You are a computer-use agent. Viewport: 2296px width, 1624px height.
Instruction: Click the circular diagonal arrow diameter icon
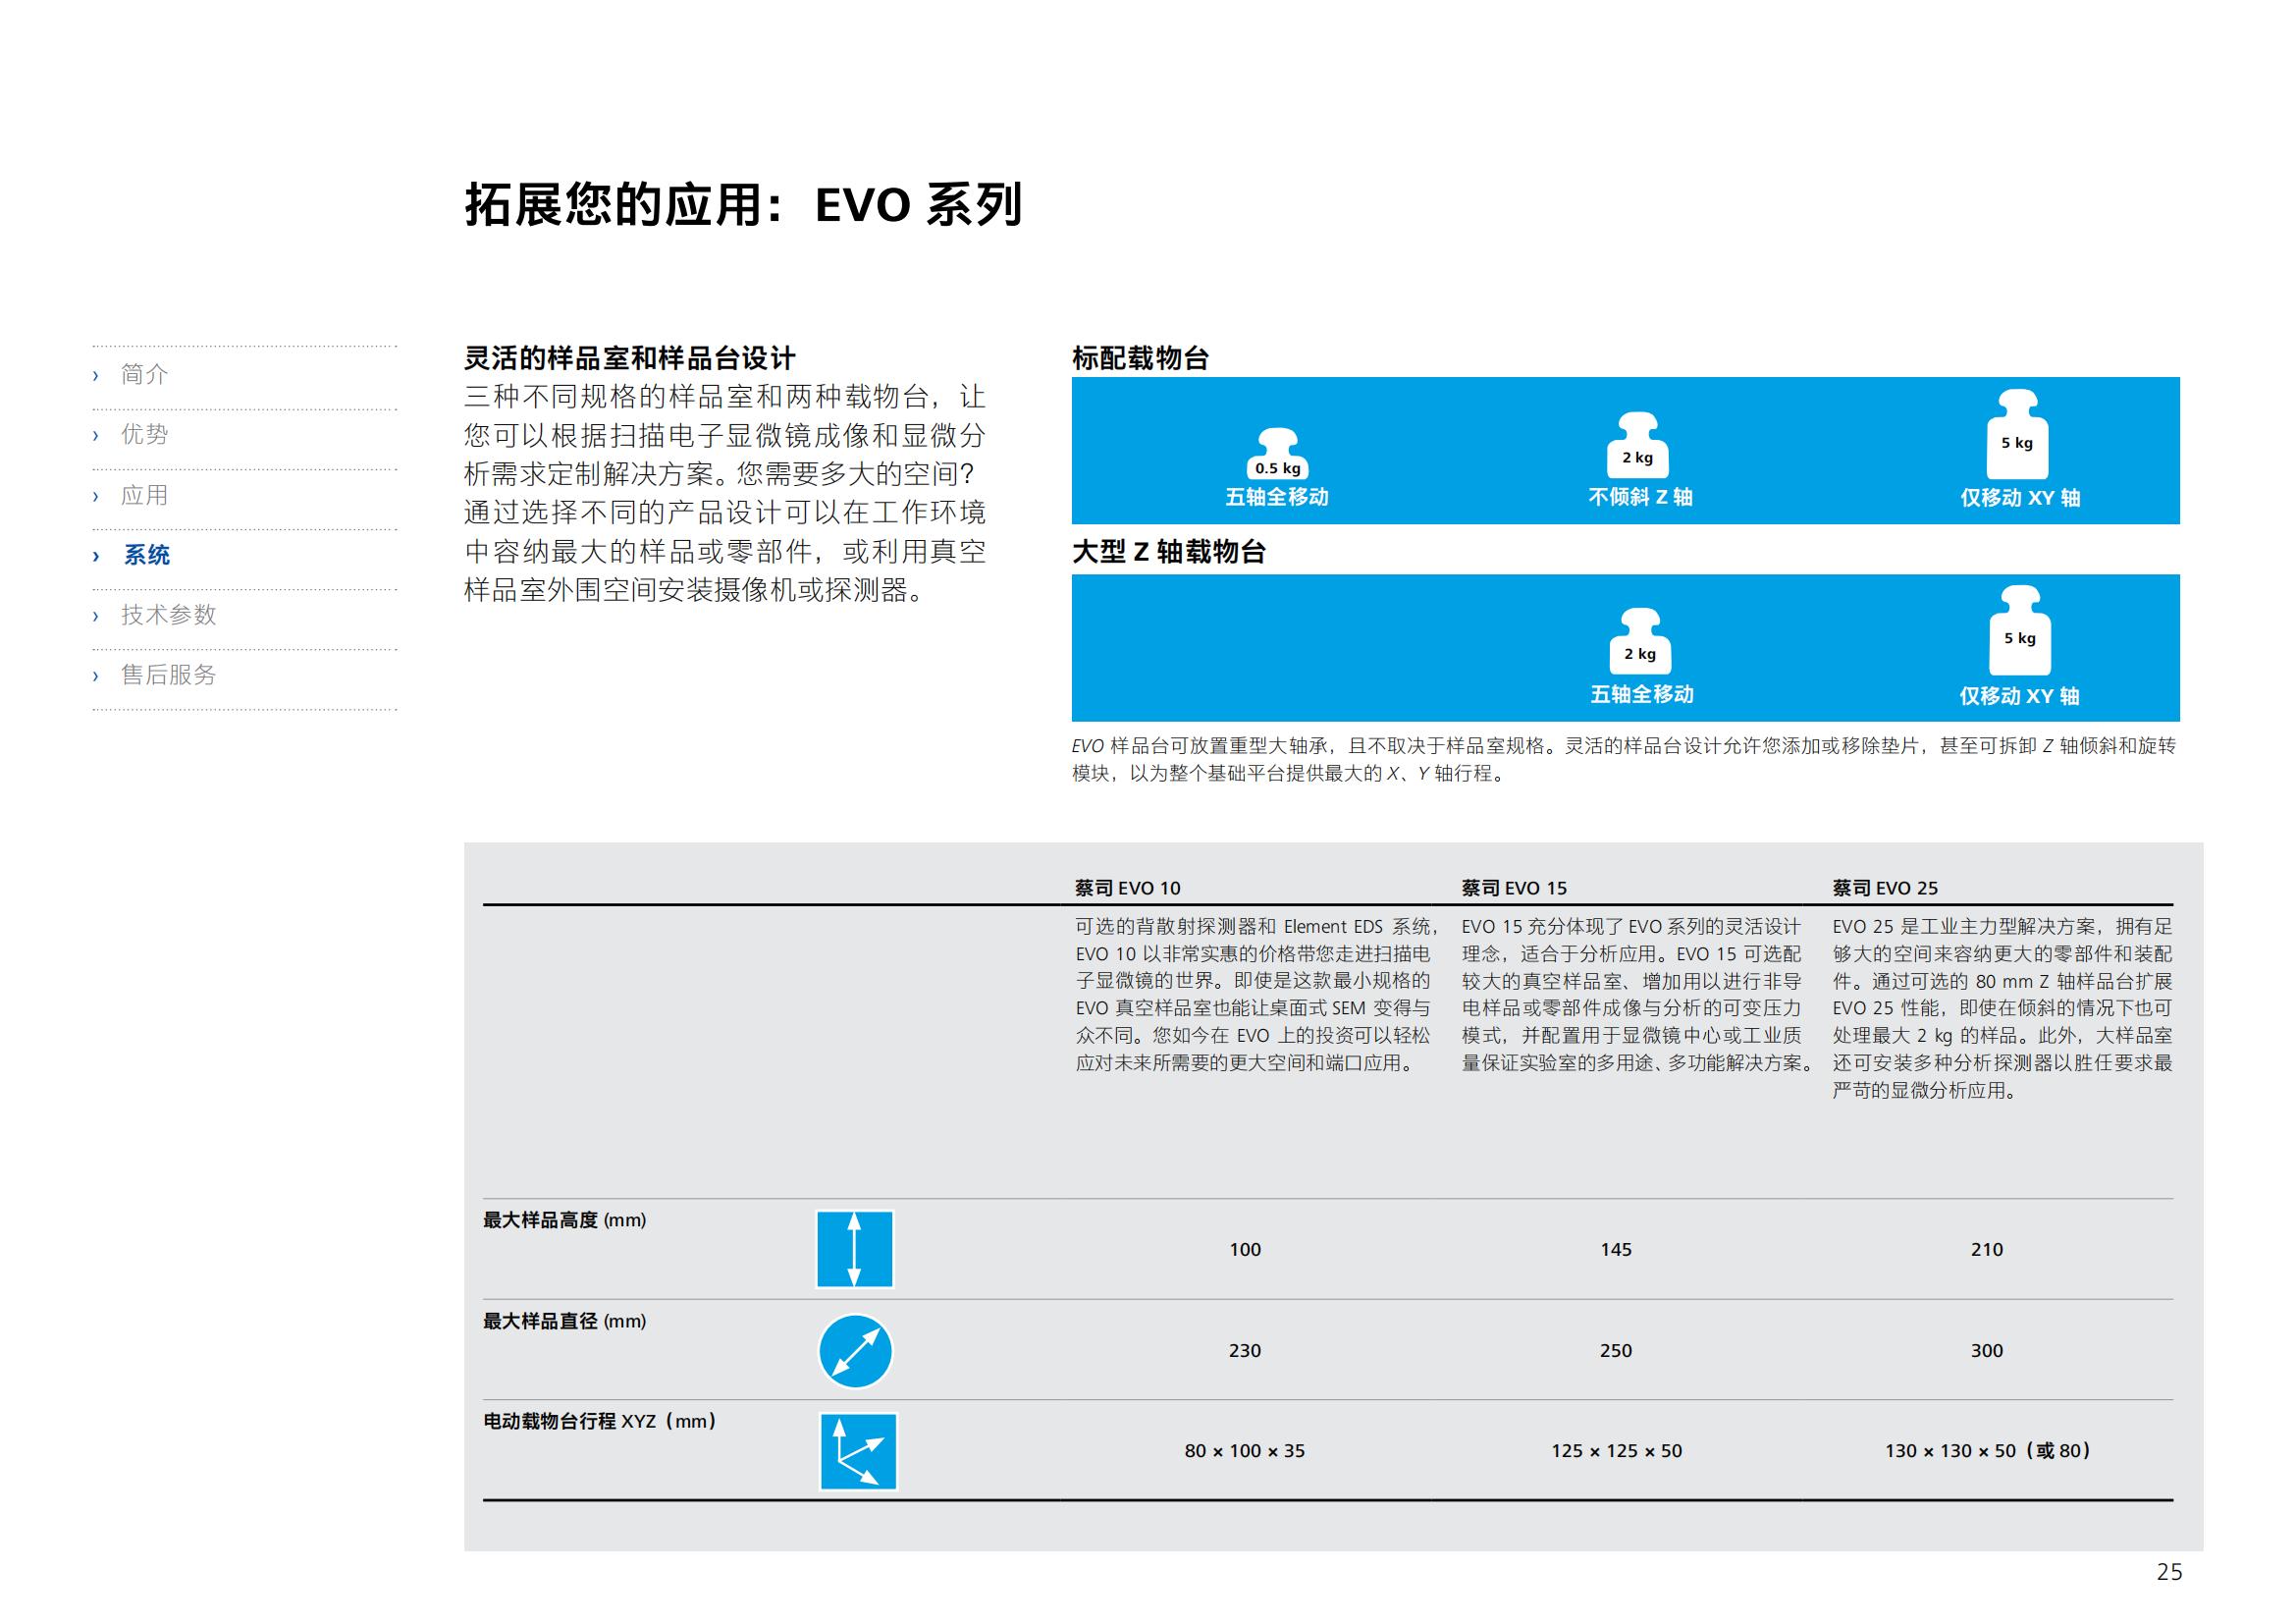coord(855,1351)
